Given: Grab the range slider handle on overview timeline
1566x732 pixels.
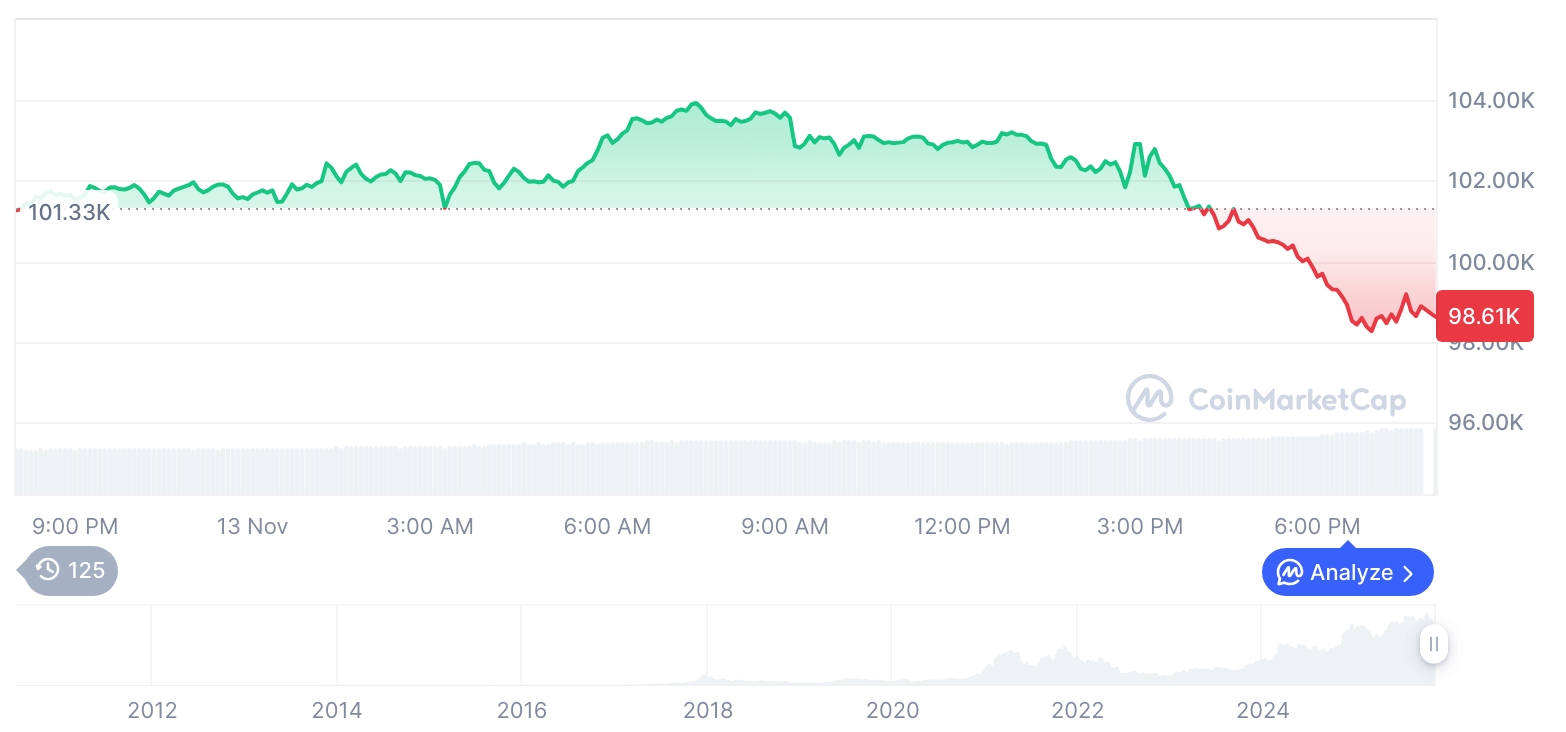Looking at the screenshot, I should tap(1434, 644).
